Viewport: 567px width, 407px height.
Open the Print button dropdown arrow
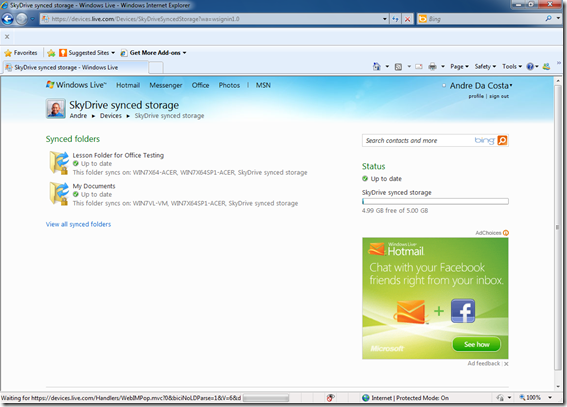coord(443,67)
